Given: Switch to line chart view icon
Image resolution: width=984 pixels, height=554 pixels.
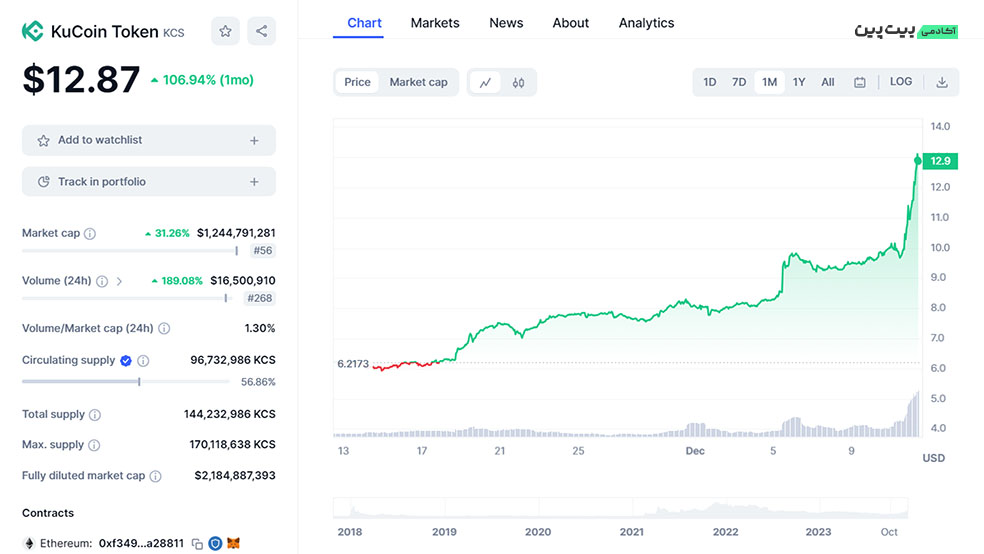Looking at the screenshot, I should 485,83.
